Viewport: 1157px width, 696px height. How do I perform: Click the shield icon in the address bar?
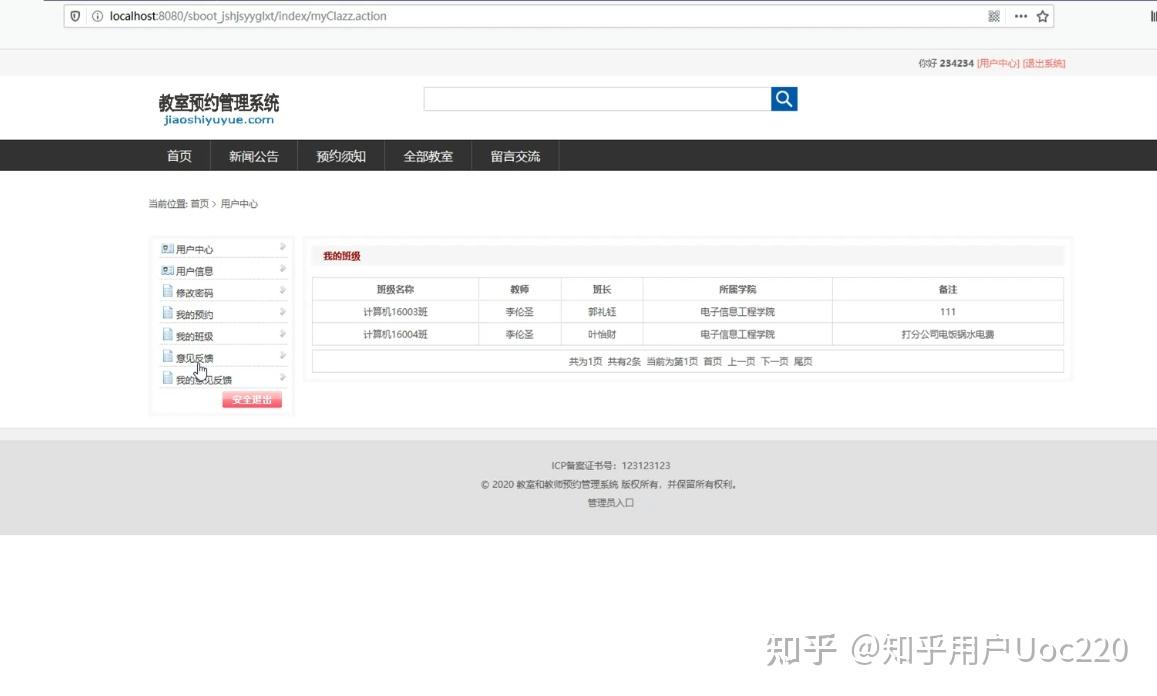(74, 15)
